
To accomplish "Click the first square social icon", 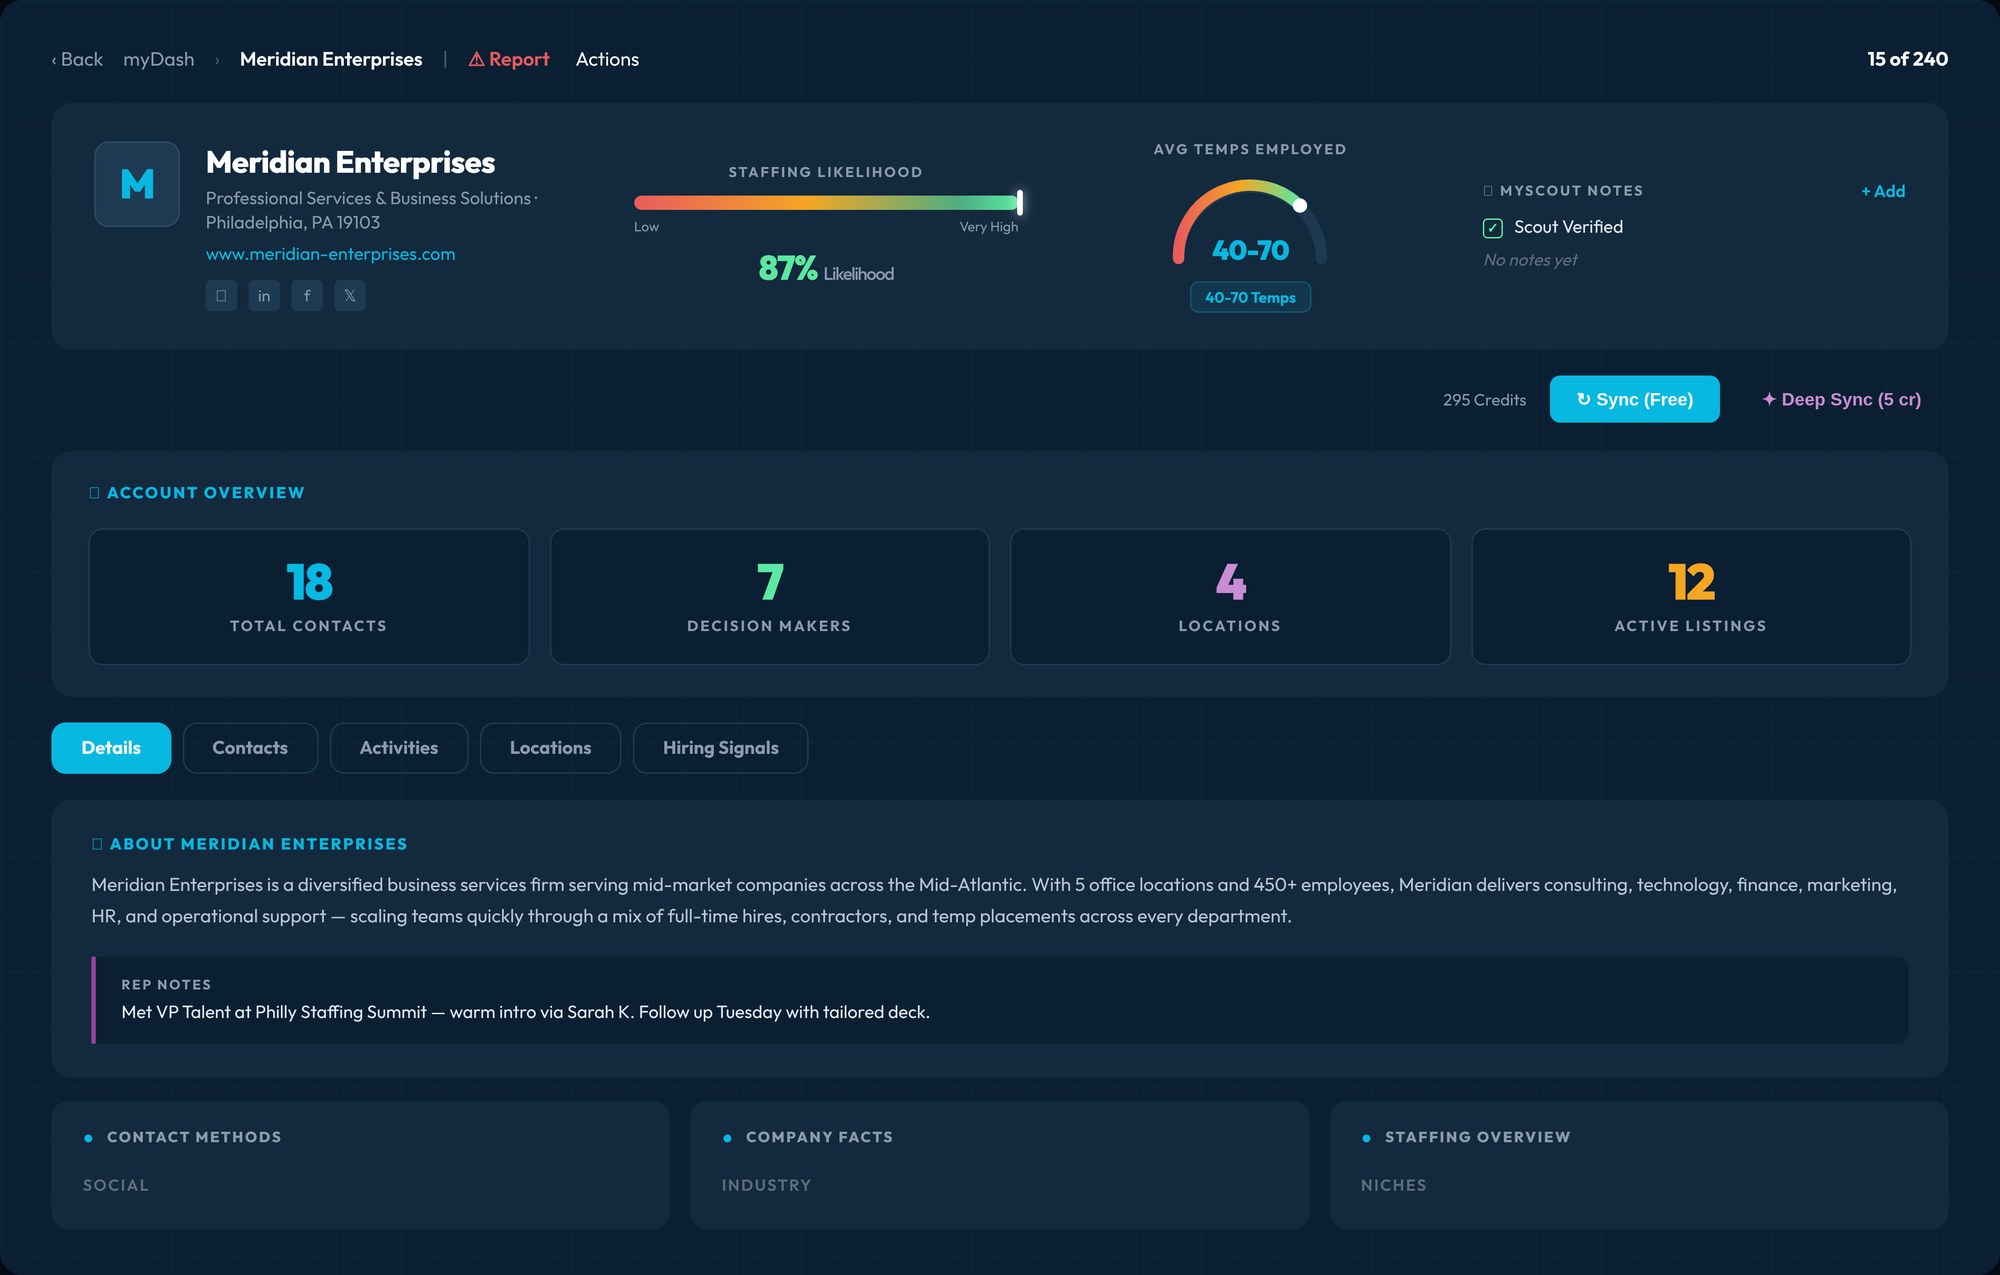I will click(221, 295).
